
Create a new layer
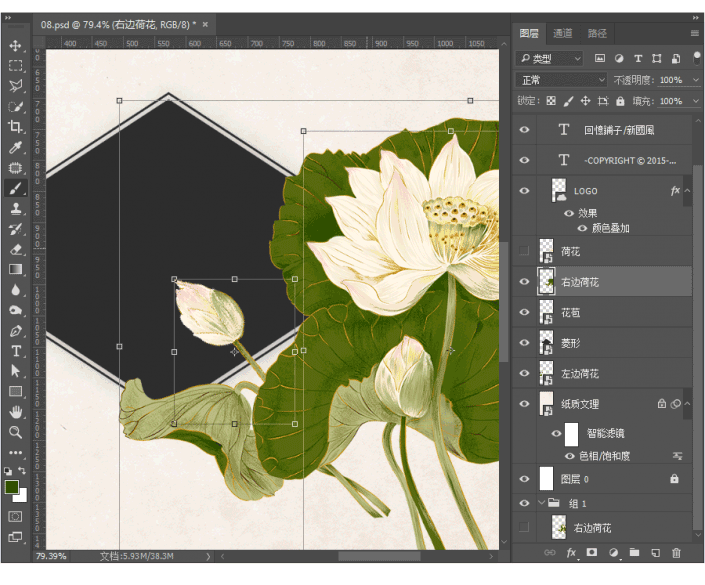click(x=656, y=553)
